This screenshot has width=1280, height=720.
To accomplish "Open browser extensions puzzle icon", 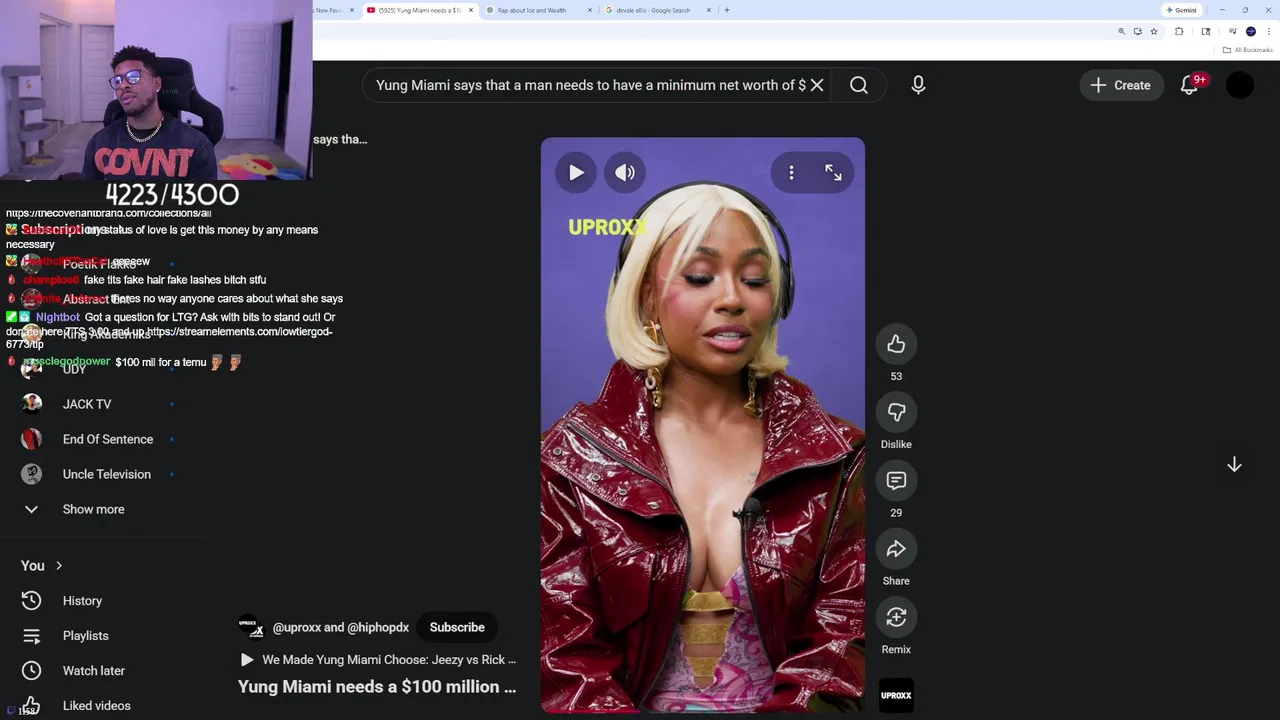I will 1179,32.
